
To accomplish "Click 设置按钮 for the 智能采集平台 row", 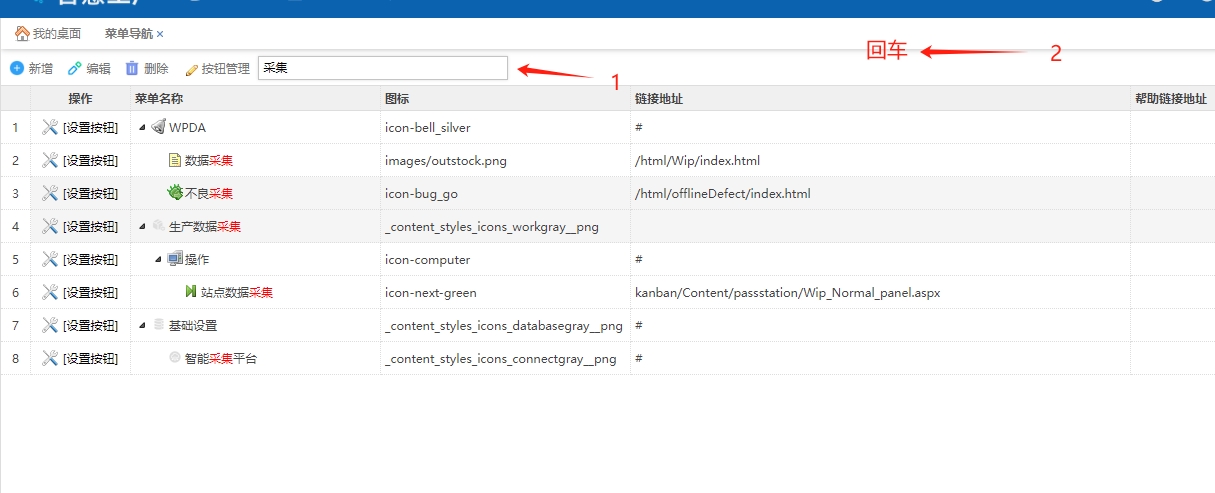I will pyautogui.click(x=90, y=358).
